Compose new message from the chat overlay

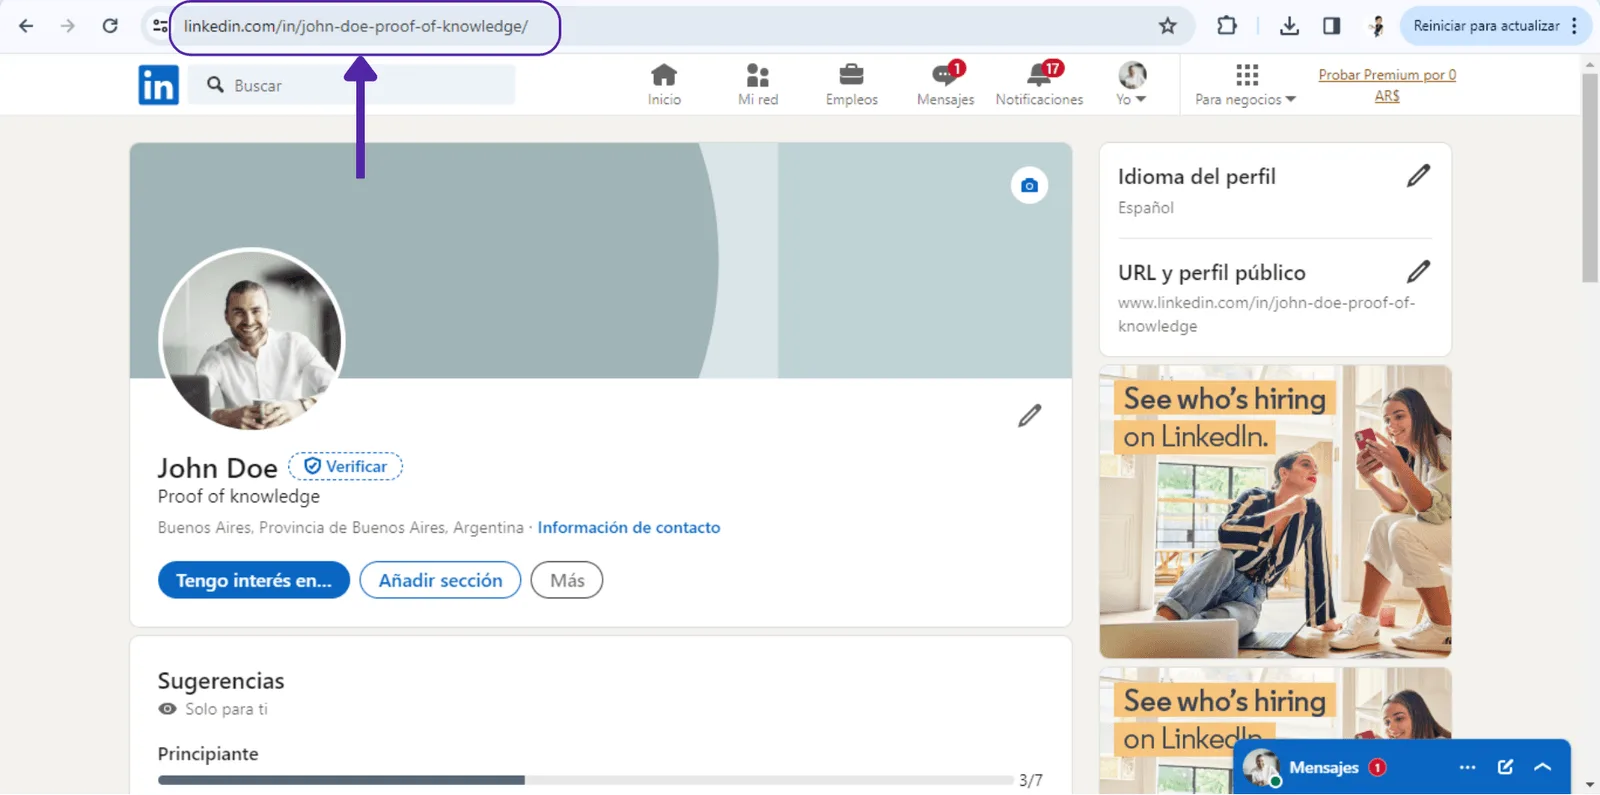click(x=1505, y=767)
